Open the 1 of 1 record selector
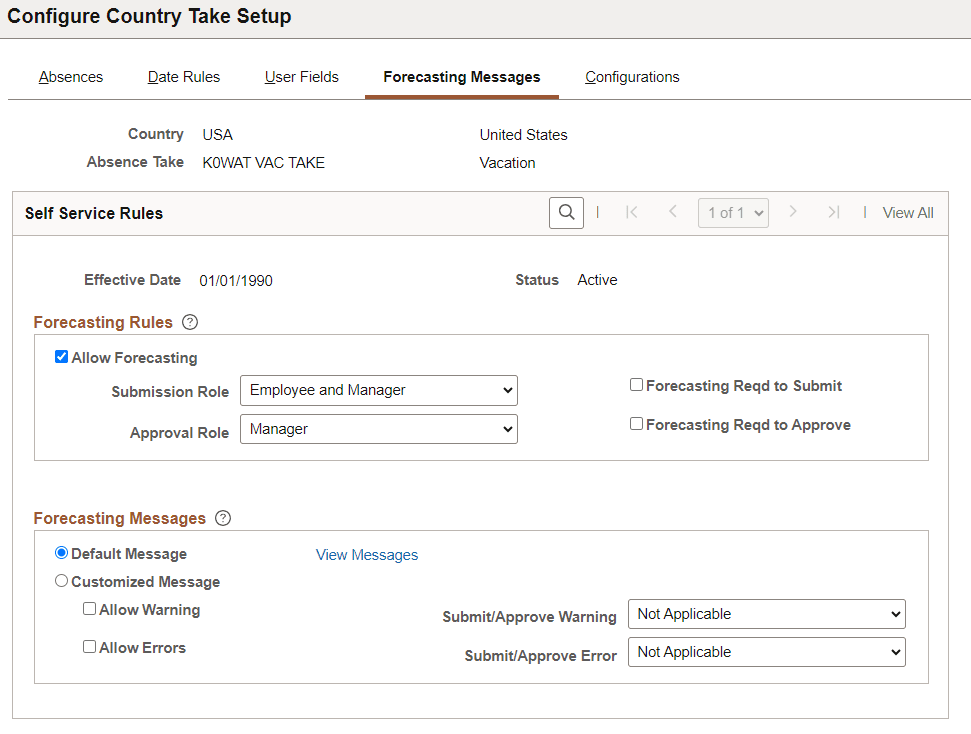 click(x=733, y=212)
